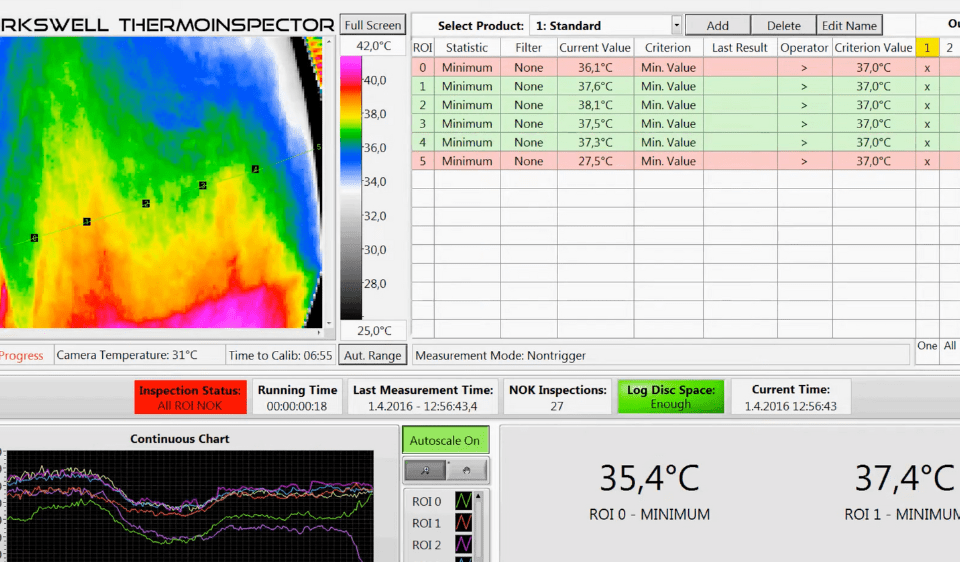Image resolution: width=960 pixels, height=562 pixels.
Task: Click Running Time 00:00:00:18
Action: click(x=297, y=406)
